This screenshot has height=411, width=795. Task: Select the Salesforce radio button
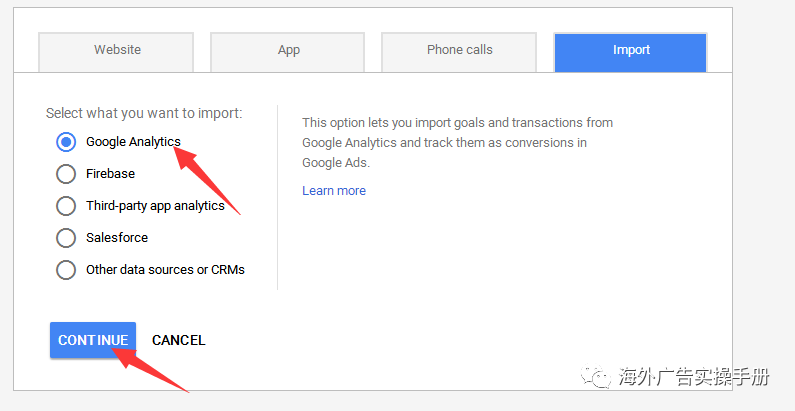click(66, 238)
